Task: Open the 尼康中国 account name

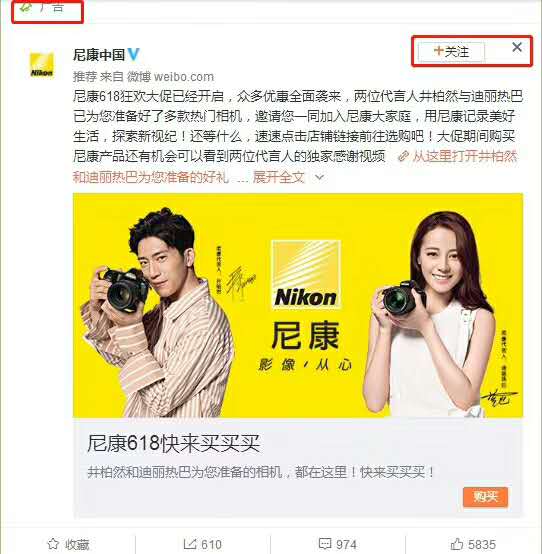Action: (x=99, y=55)
